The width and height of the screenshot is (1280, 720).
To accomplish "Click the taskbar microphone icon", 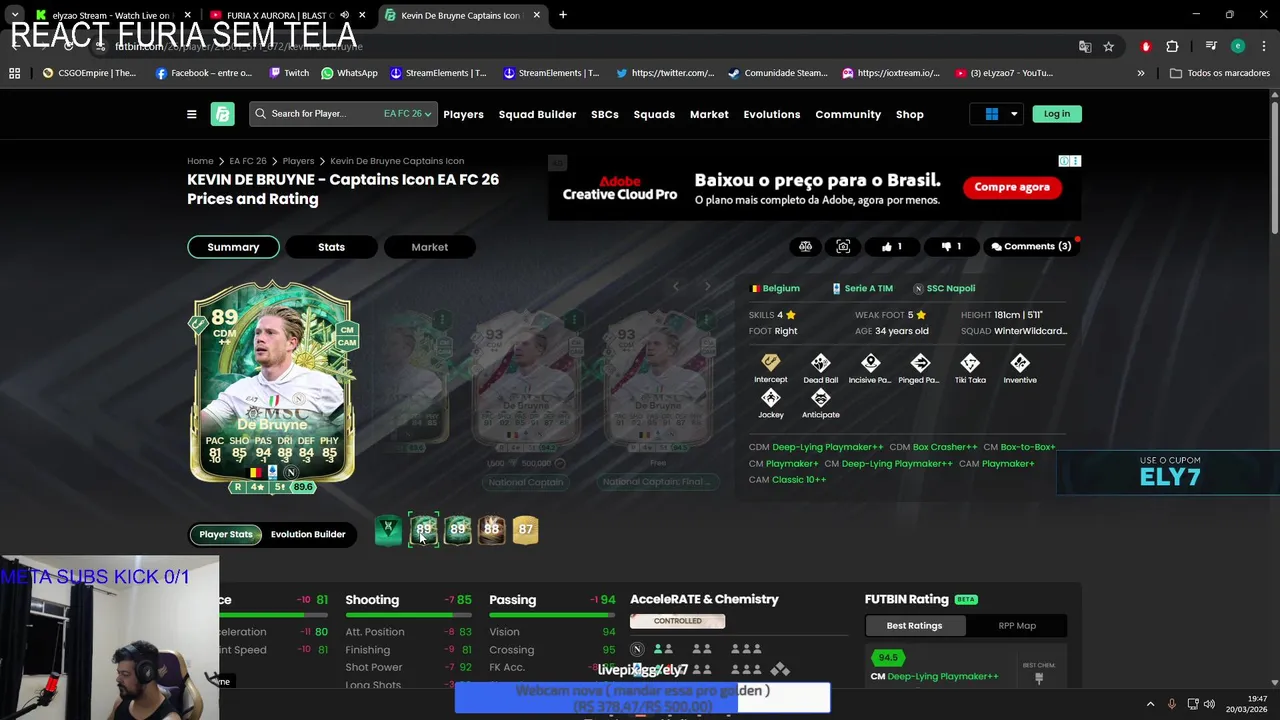I will click(x=1171, y=704).
